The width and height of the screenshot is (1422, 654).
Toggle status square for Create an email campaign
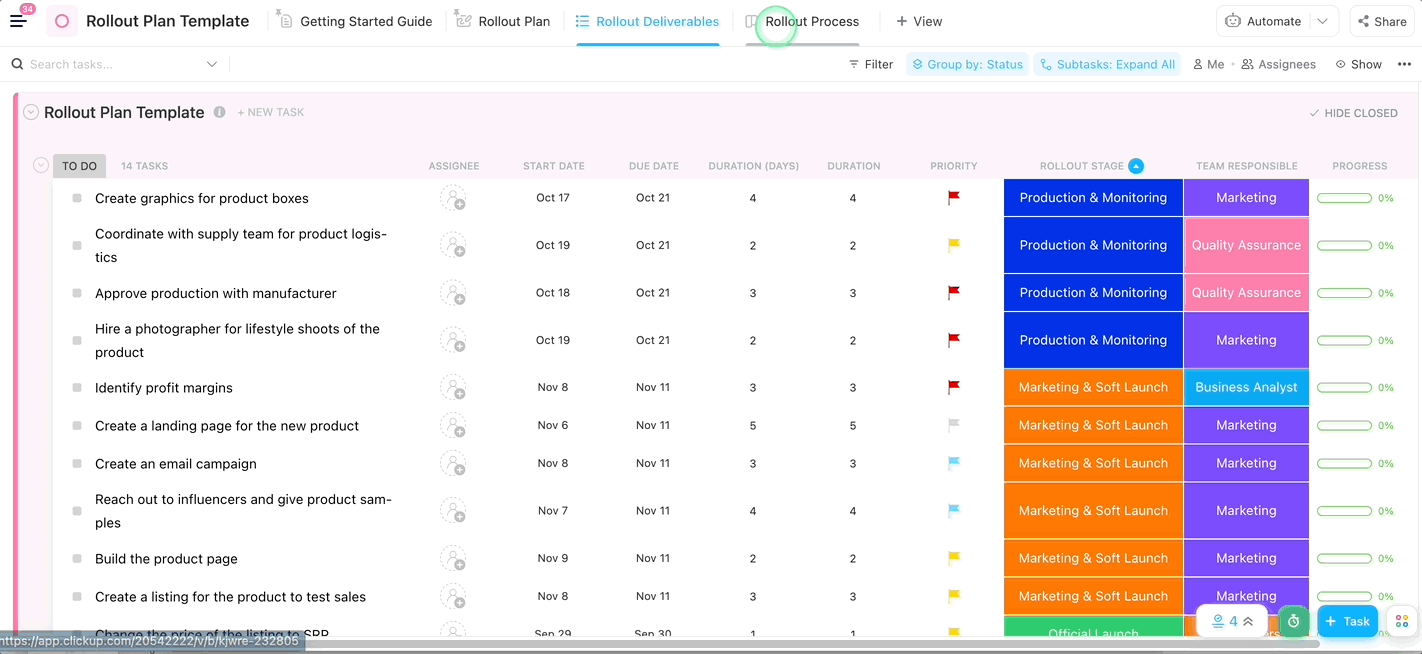77,464
